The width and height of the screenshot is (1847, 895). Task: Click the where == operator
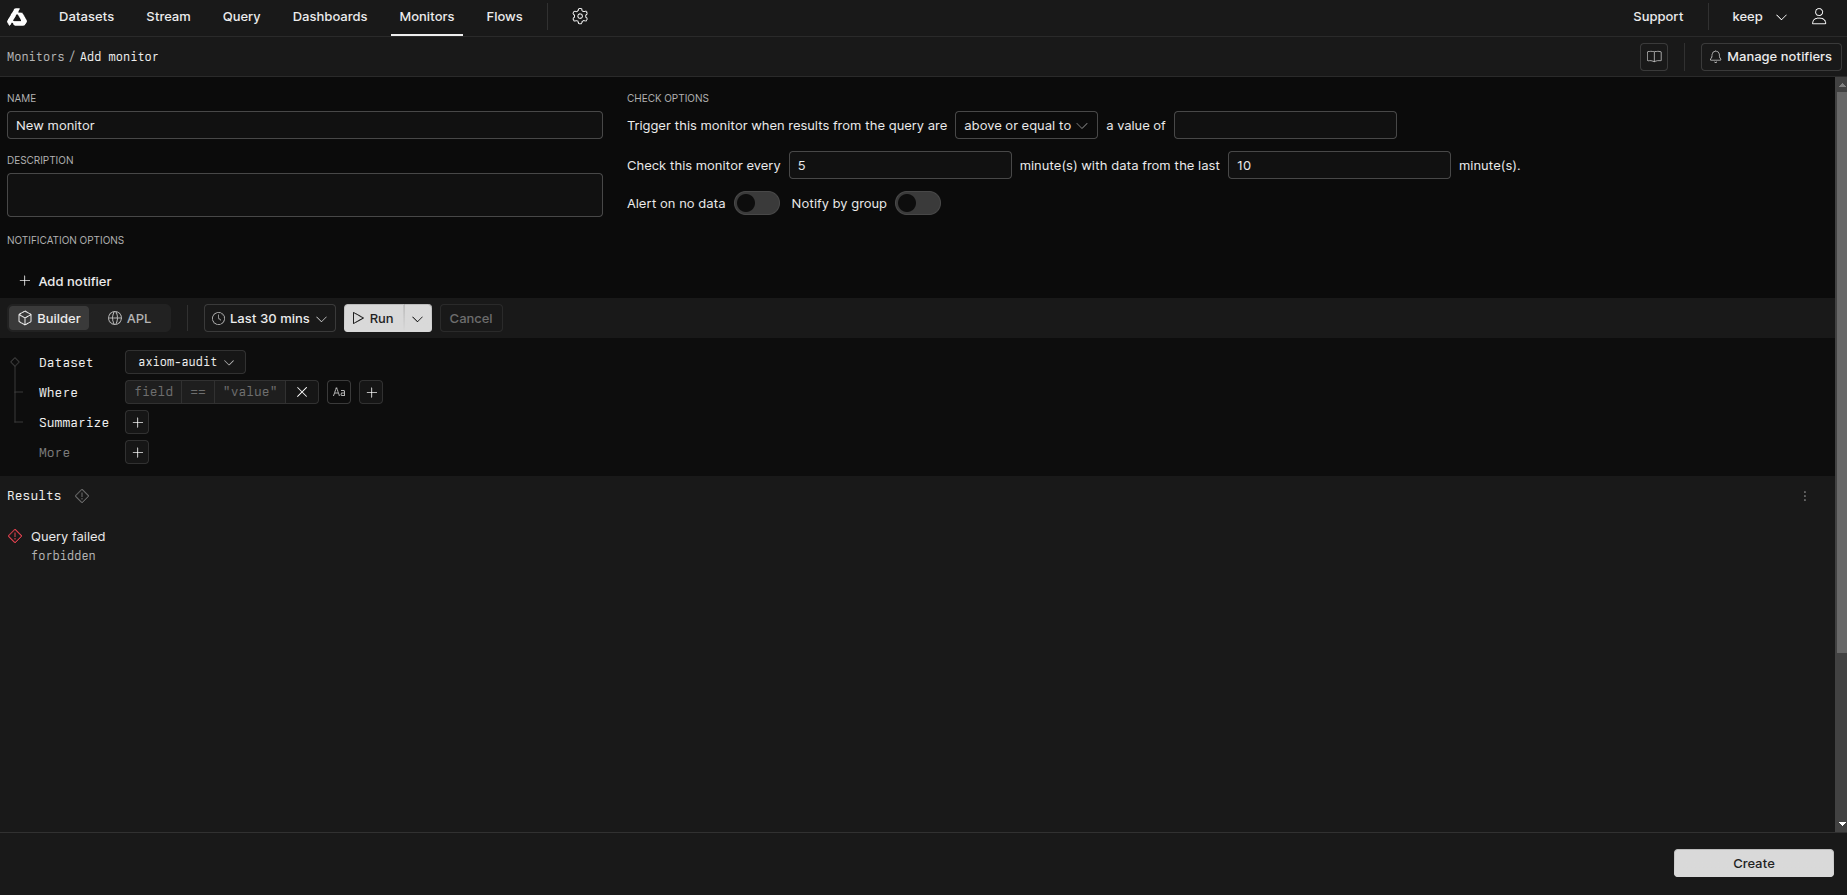[x=198, y=392]
